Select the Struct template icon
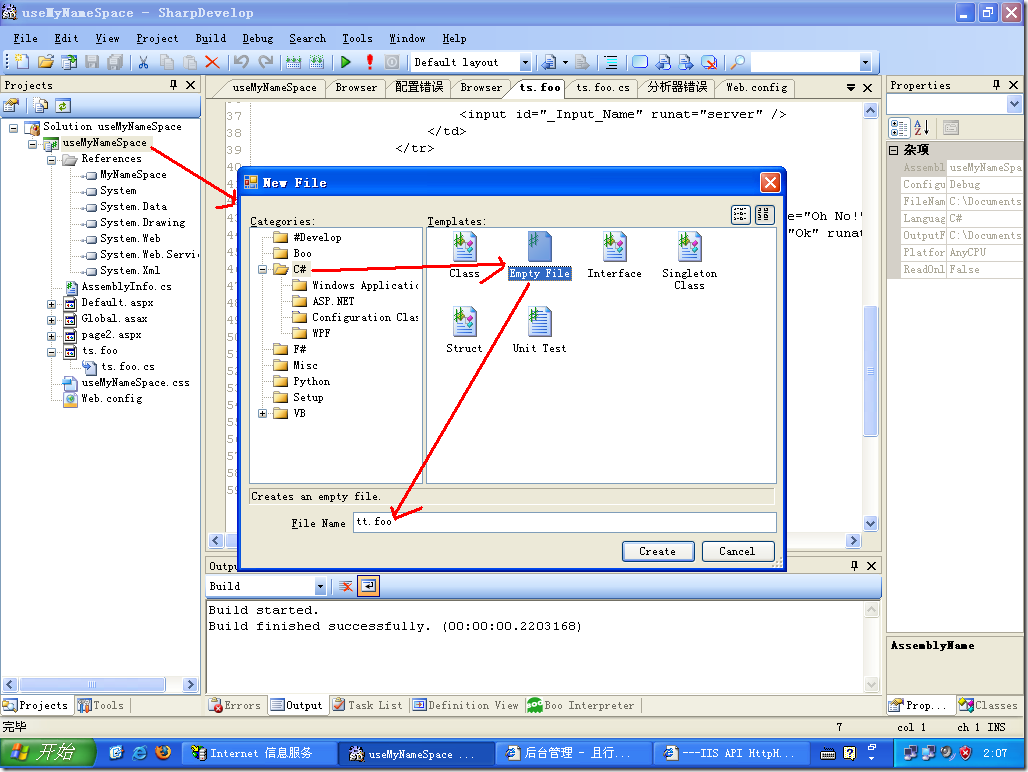Image resolution: width=1028 pixels, height=772 pixels. tap(464, 322)
